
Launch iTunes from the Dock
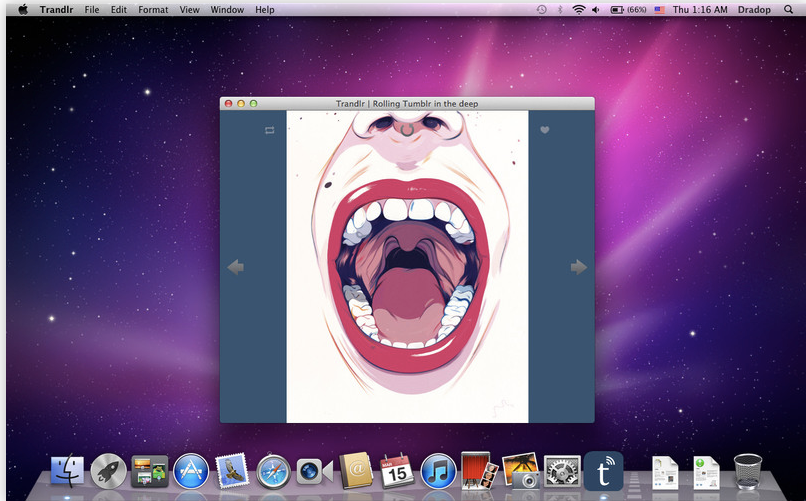pos(438,471)
